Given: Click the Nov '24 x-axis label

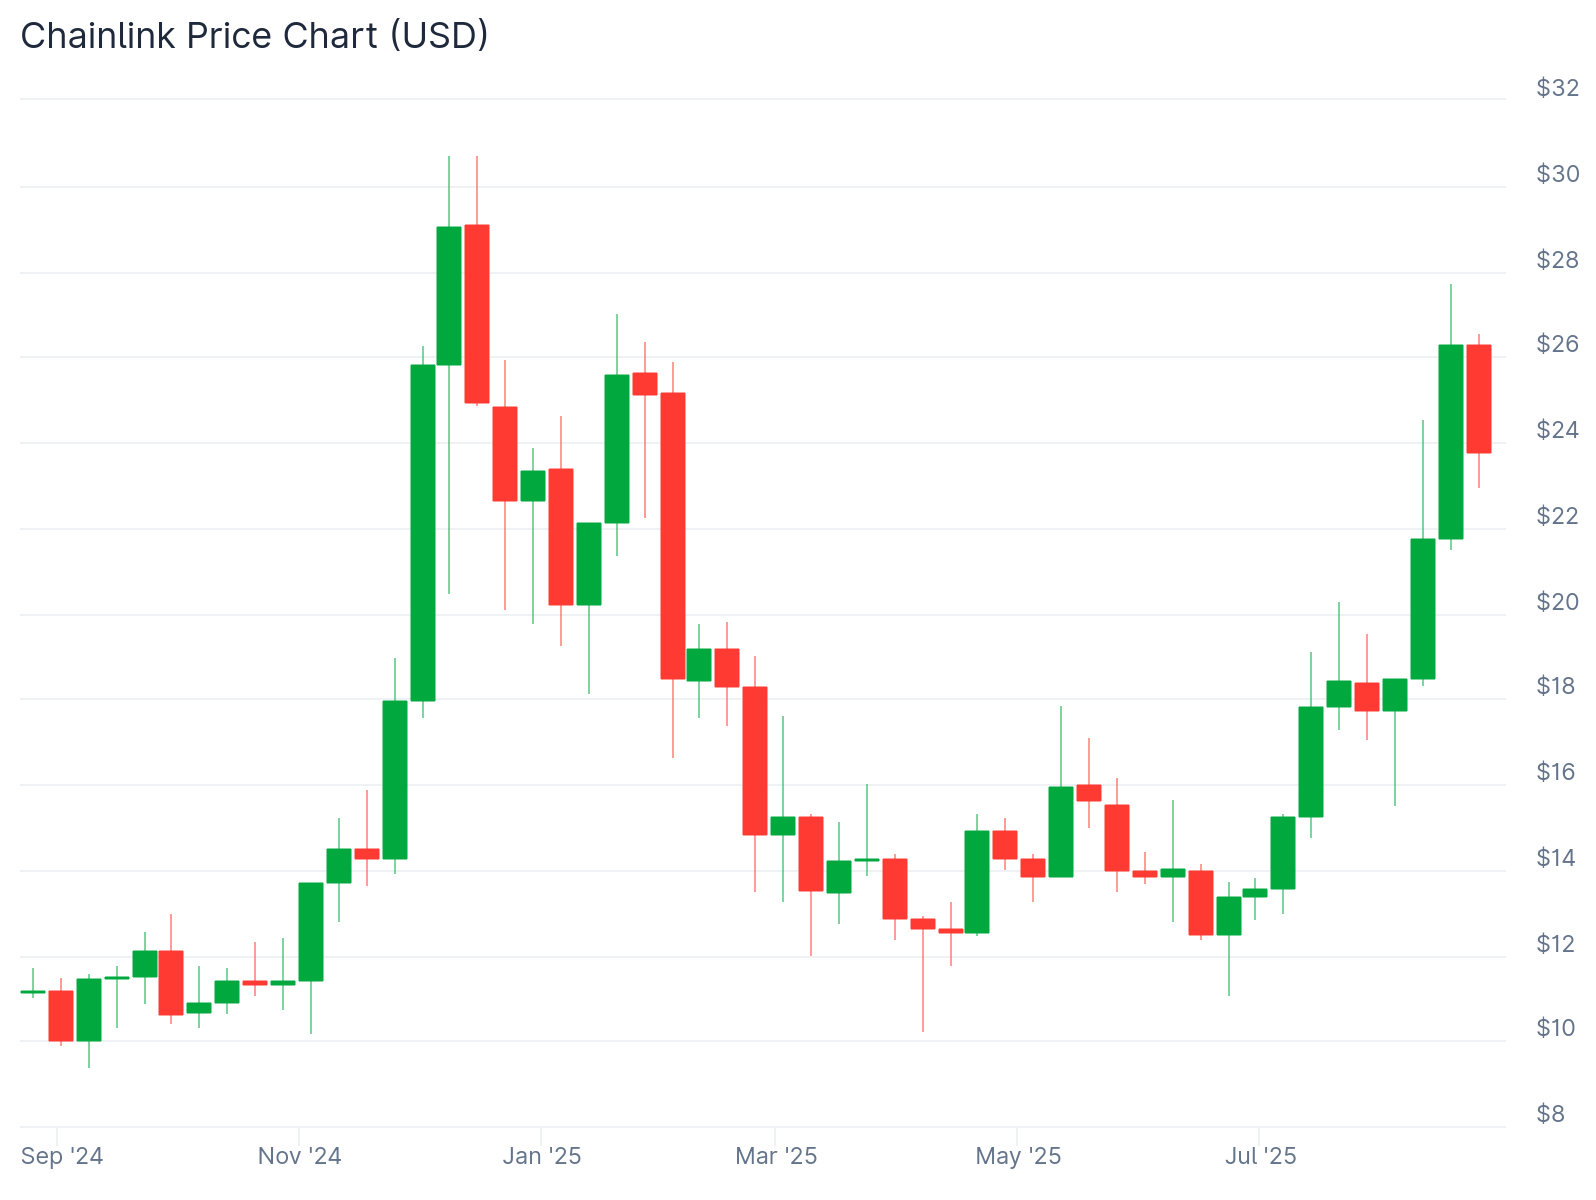Looking at the screenshot, I should (299, 1156).
